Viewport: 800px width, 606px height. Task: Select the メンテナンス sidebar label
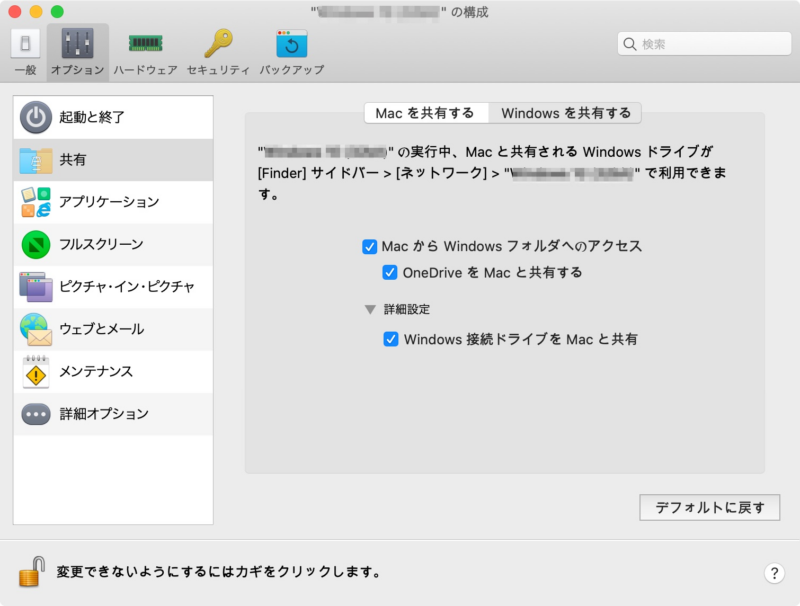(96, 371)
